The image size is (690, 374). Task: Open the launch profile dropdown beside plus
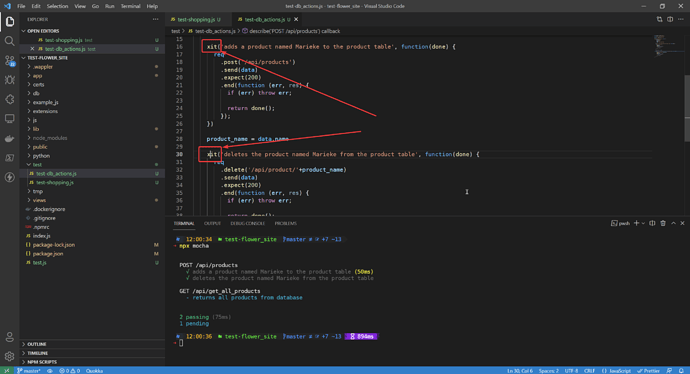[643, 224]
